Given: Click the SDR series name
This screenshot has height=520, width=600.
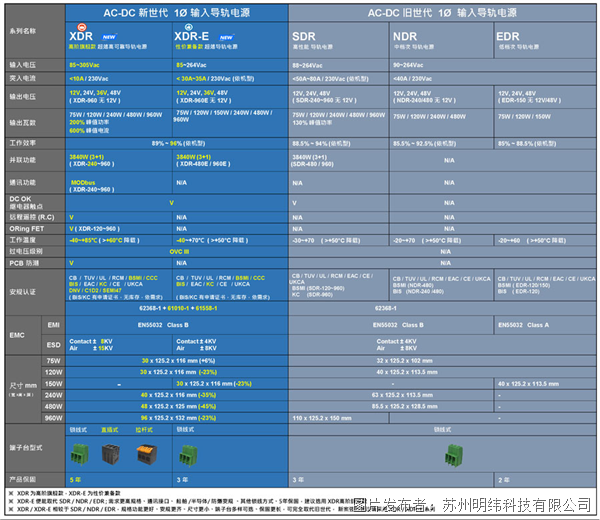Looking at the screenshot, I should pyautogui.click(x=304, y=37).
